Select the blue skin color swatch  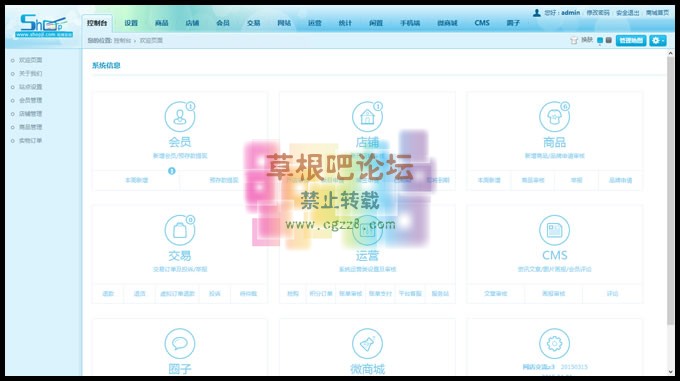click(x=600, y=40)
